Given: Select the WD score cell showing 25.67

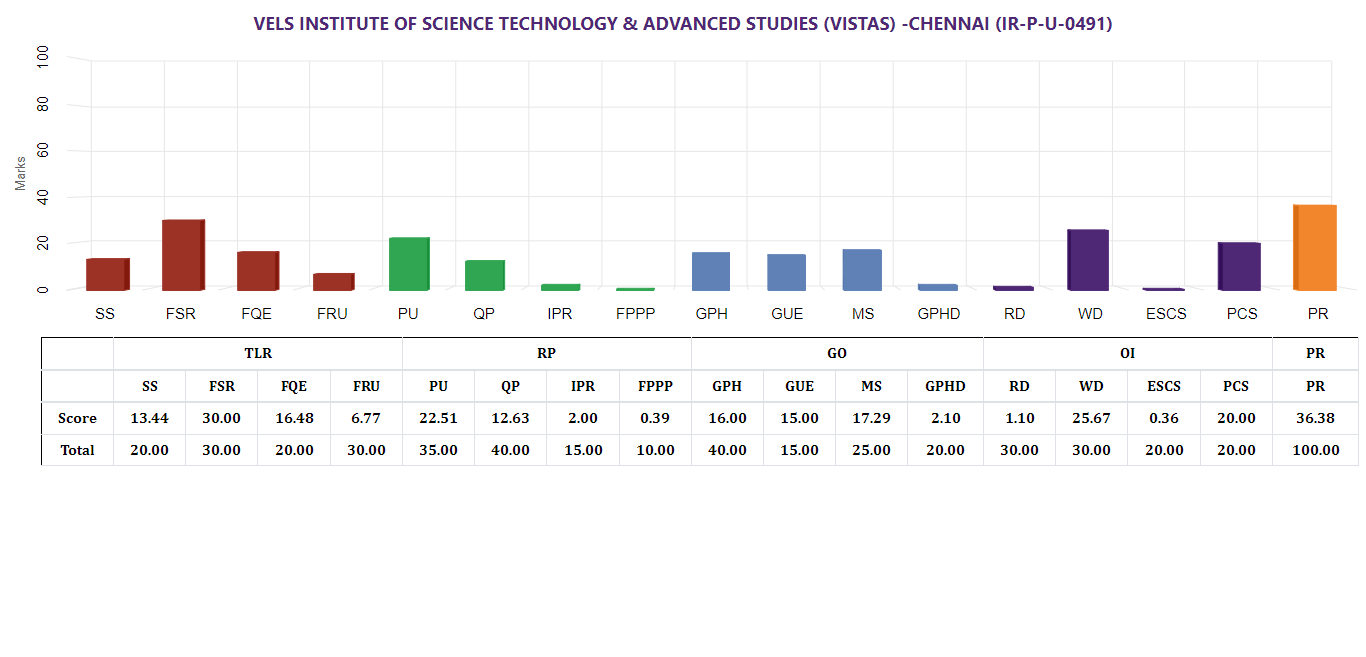Looking at the screenshot, I should [x=1091, y=418].
